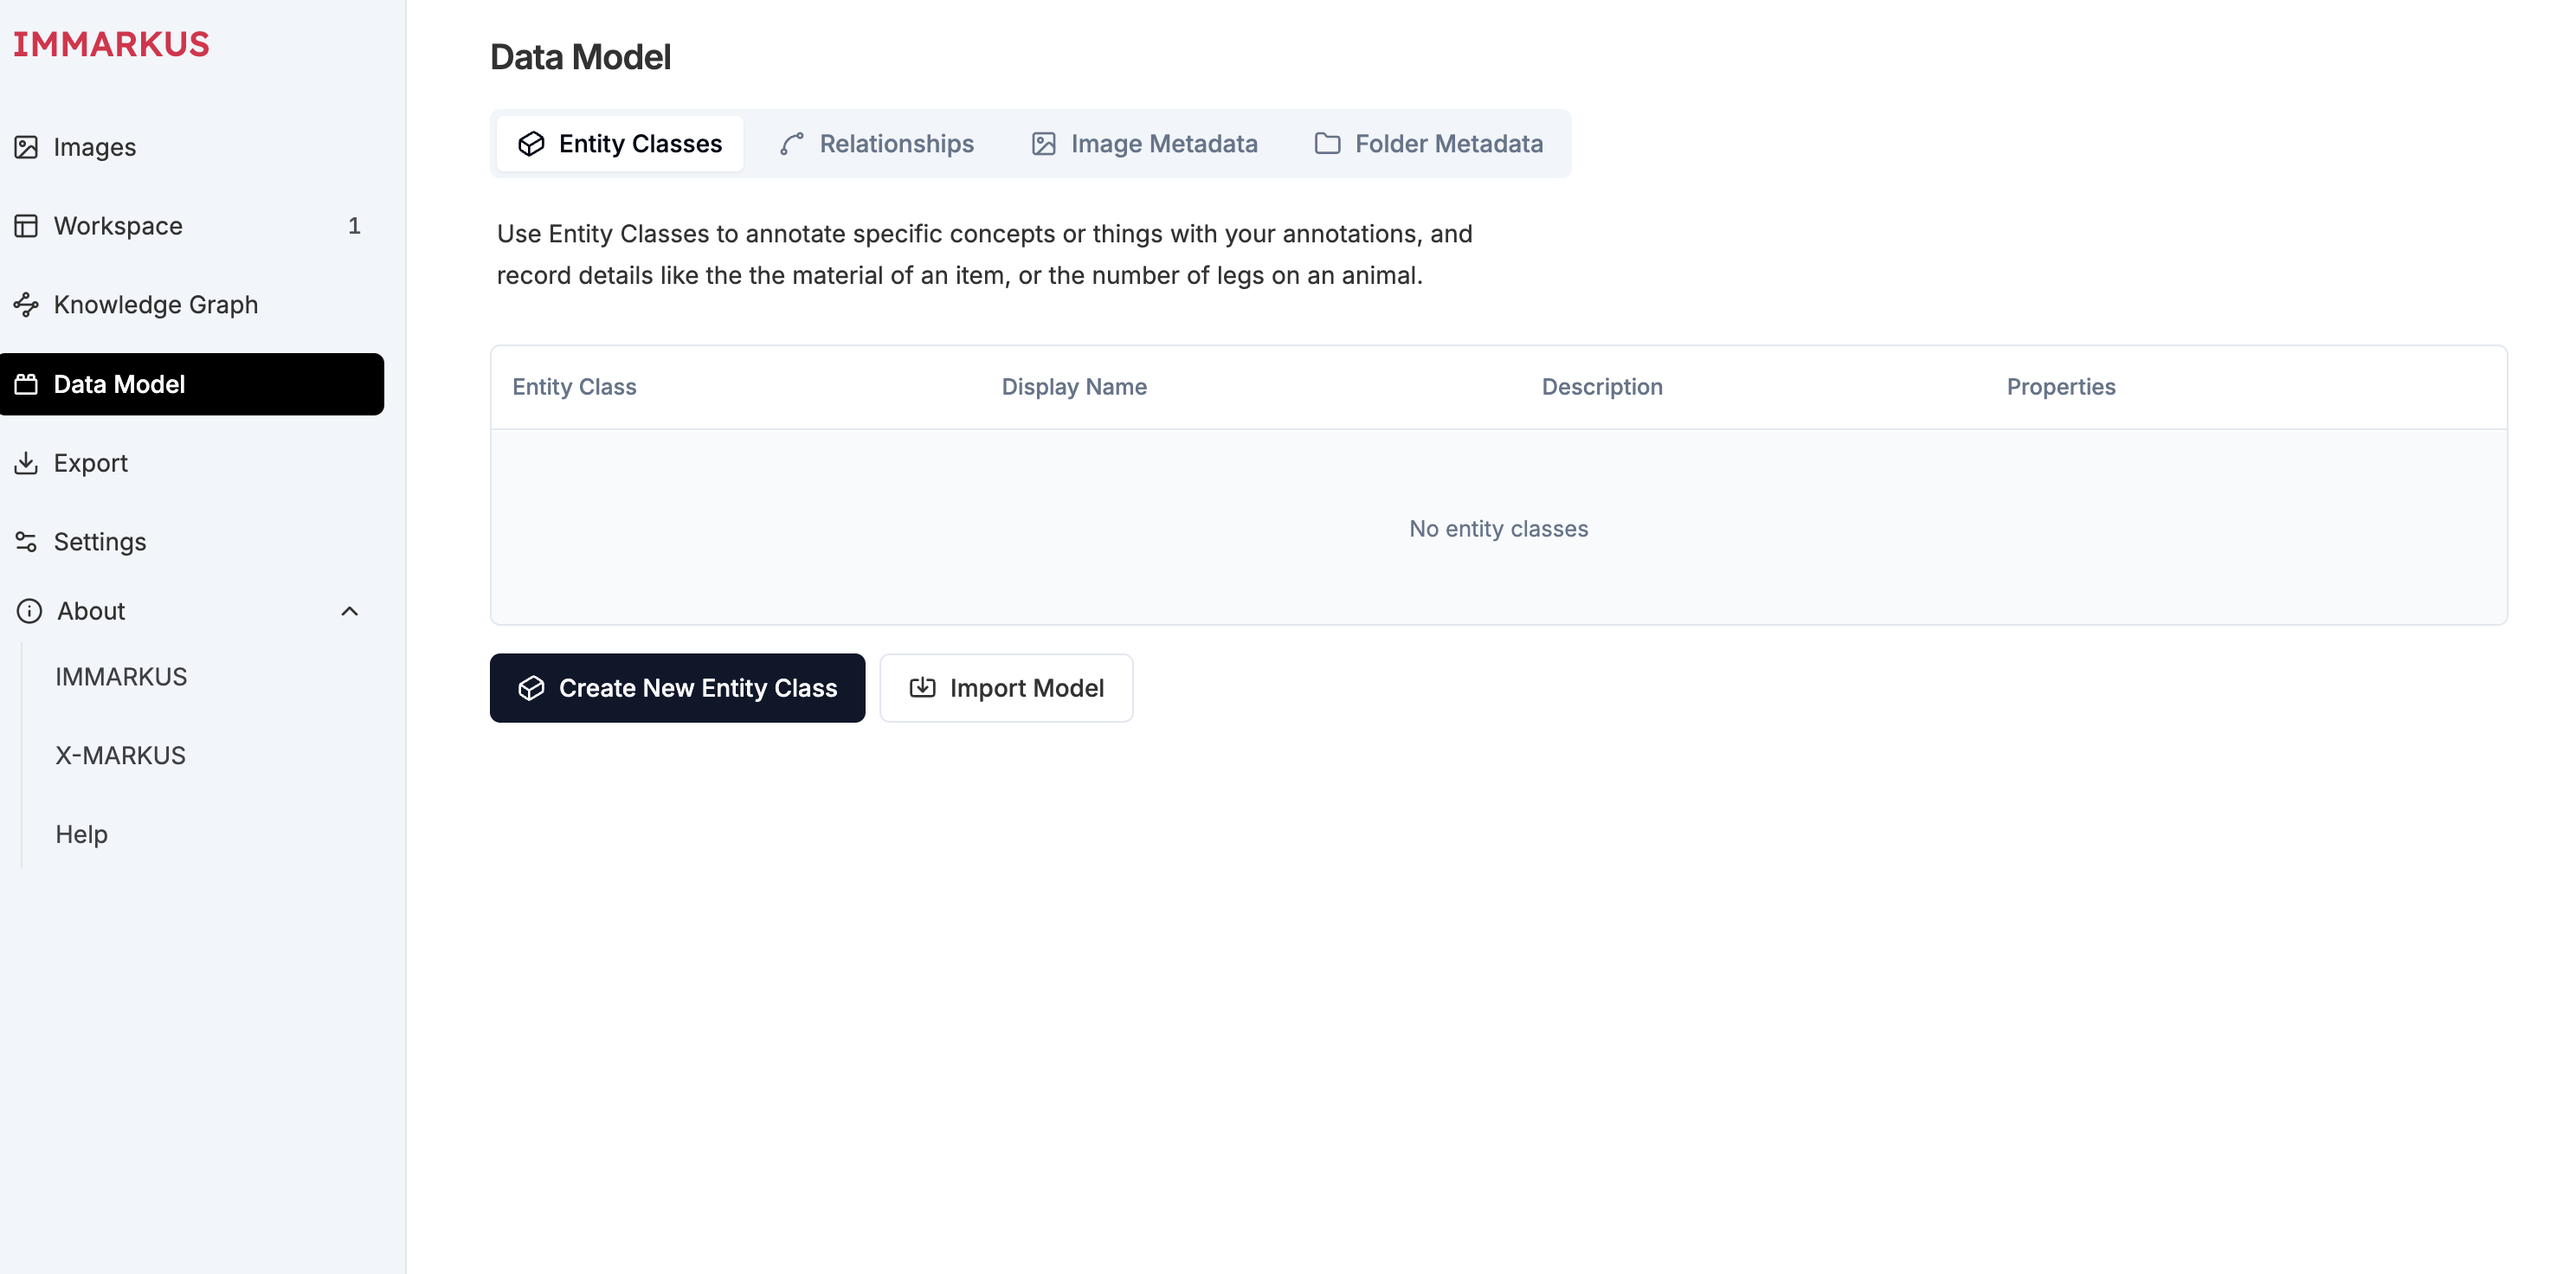The width and height of the screenshot is (2576, 1274).
Task: Switch to the Relationships tab
Action: [876, 144]
